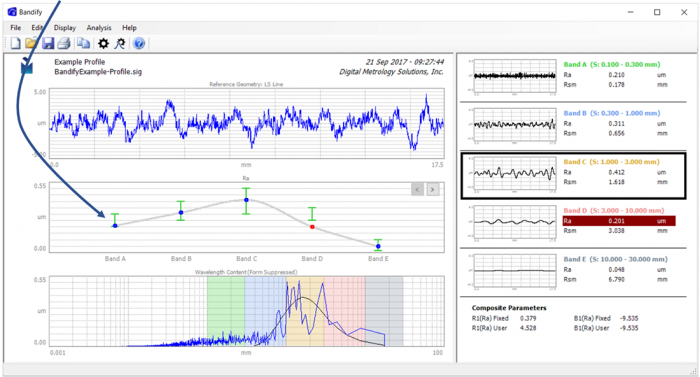Click orange Band C region in wavelength plot

click(x=305, y=311)
